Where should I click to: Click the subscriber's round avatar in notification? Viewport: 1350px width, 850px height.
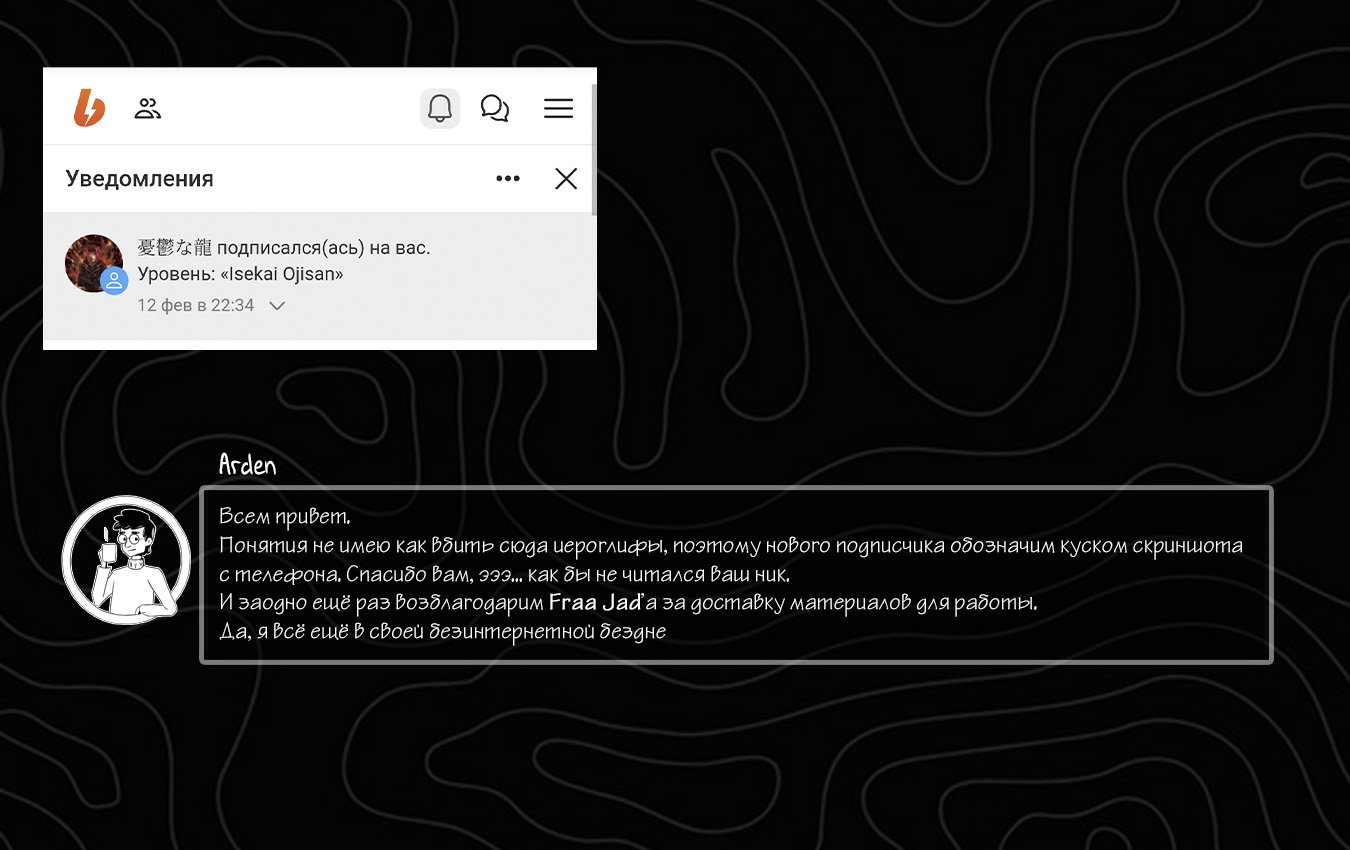tap(93, 263)
